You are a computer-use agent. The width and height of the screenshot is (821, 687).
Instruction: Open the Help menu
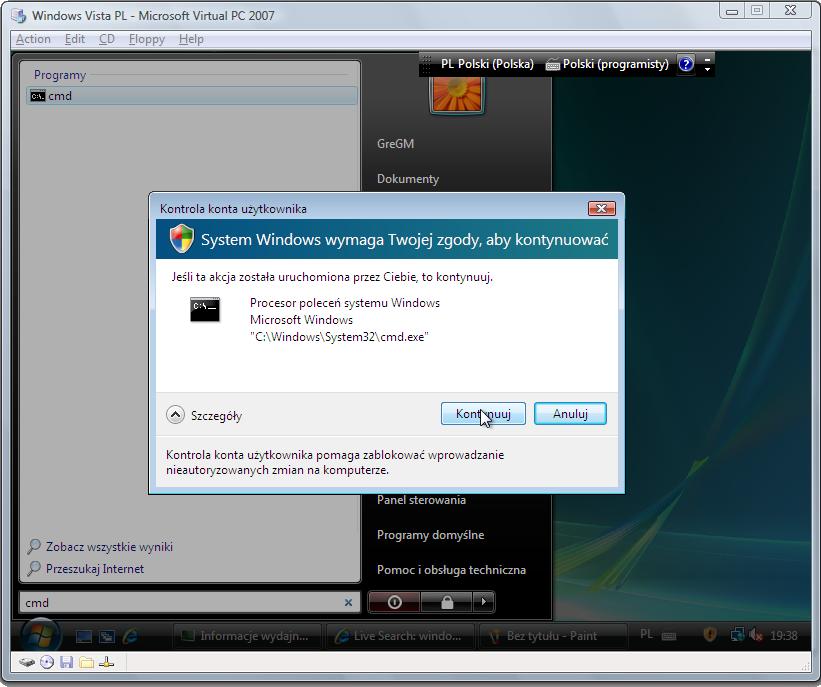191,39
